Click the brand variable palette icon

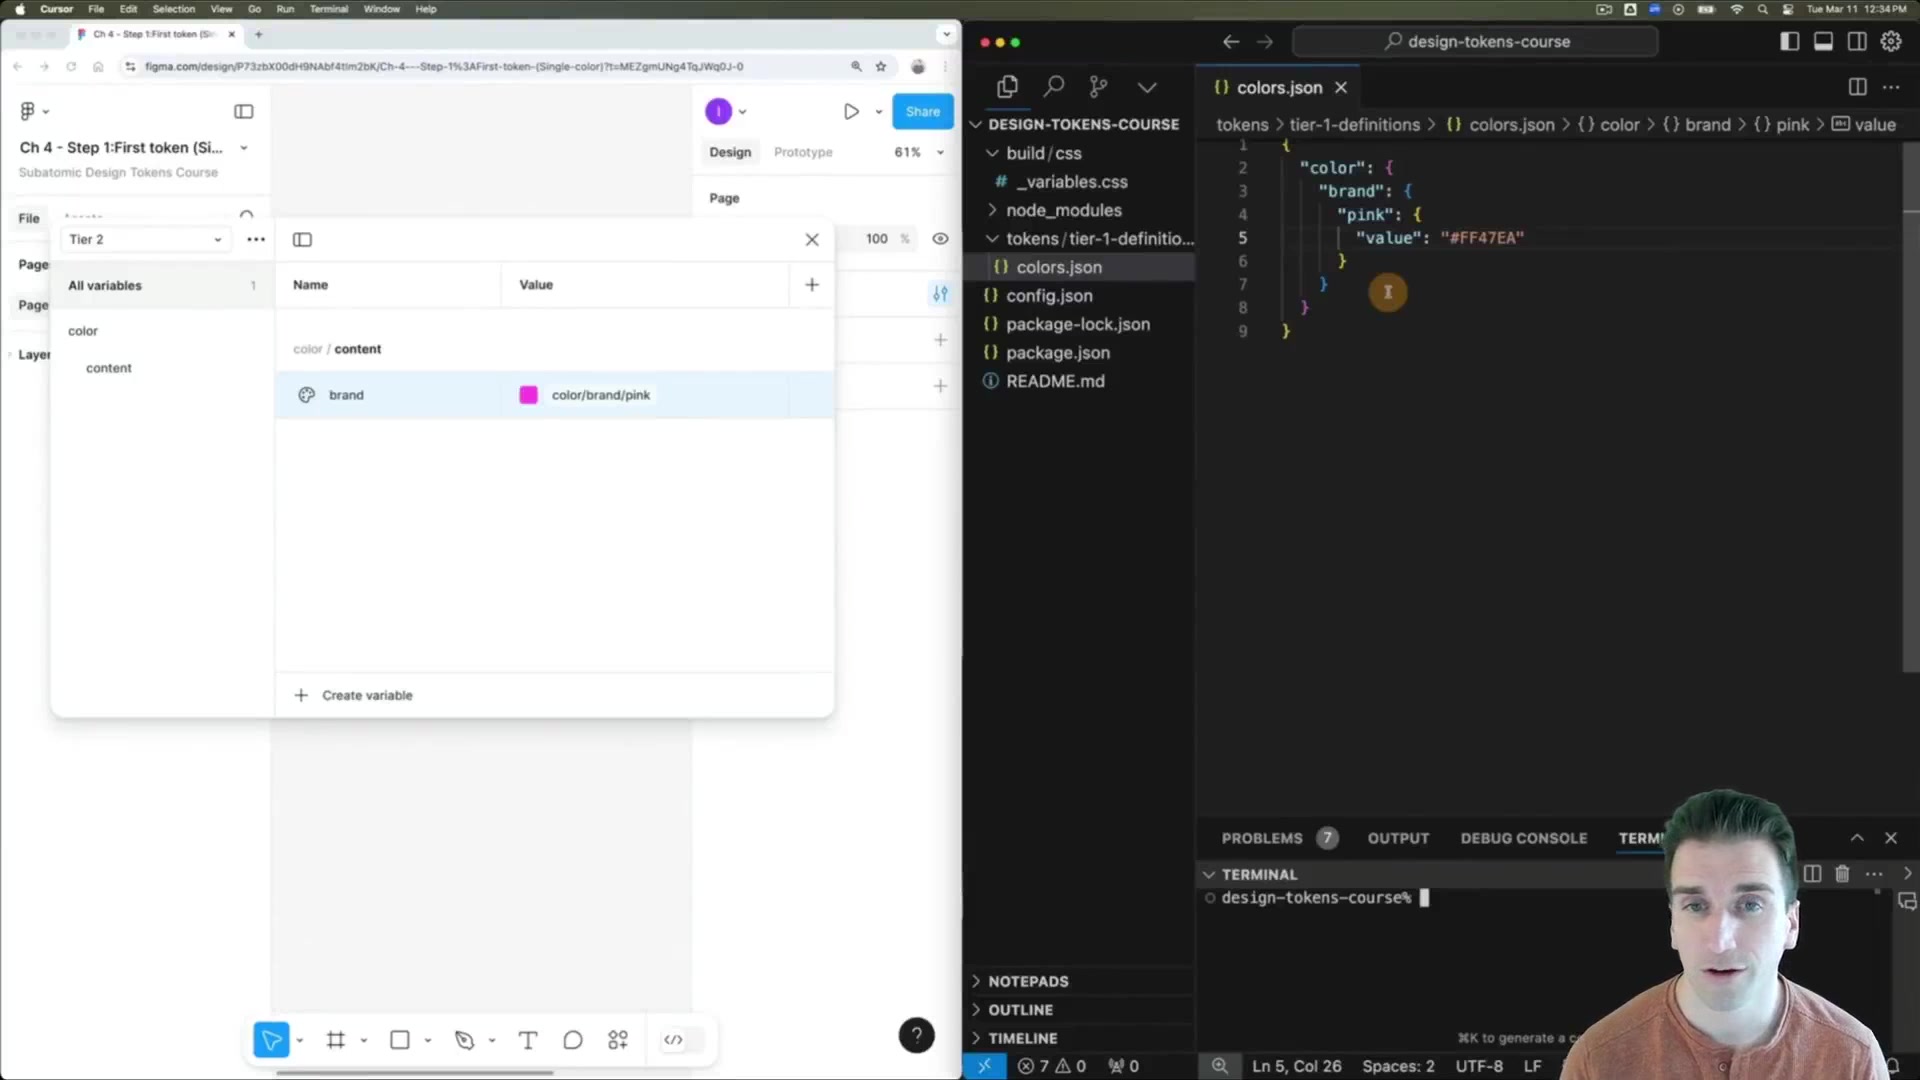click(x=307, y=395)
